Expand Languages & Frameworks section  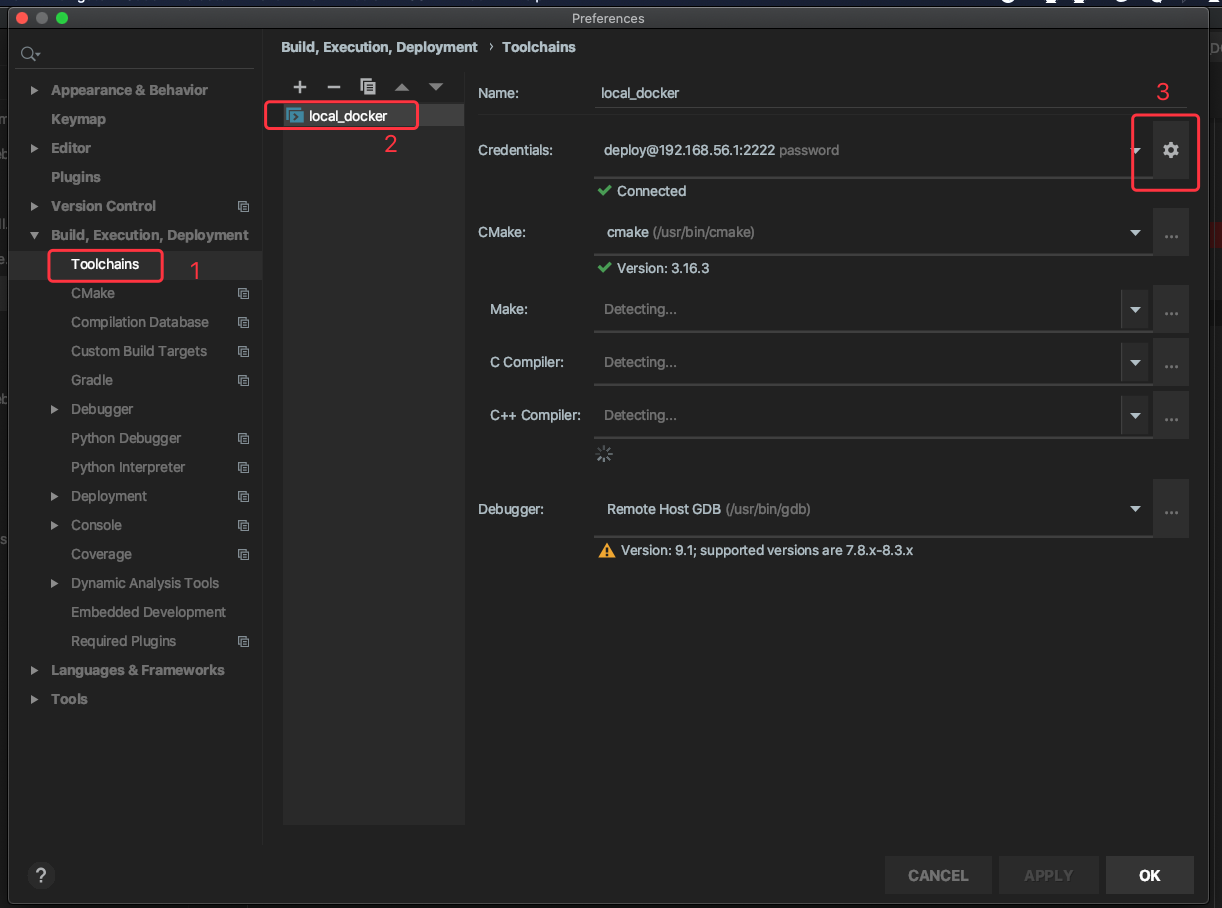35,670
